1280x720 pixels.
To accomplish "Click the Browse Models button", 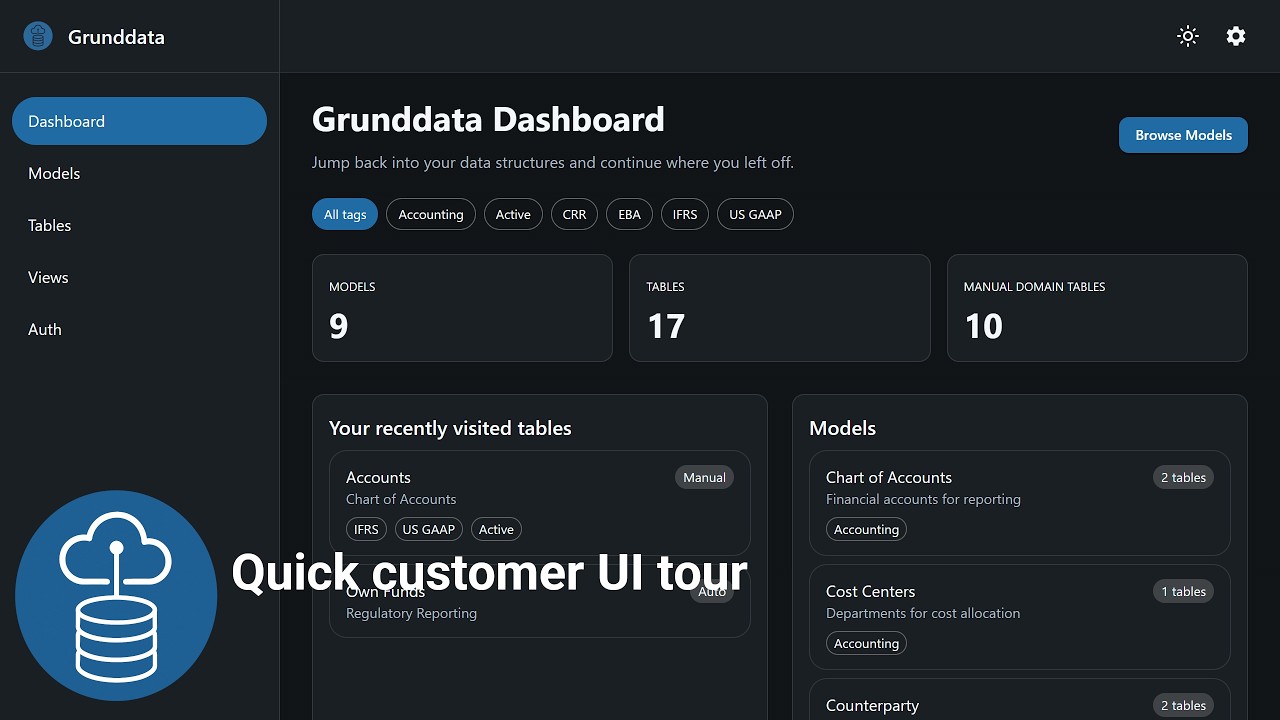I will click(1183, 135).
